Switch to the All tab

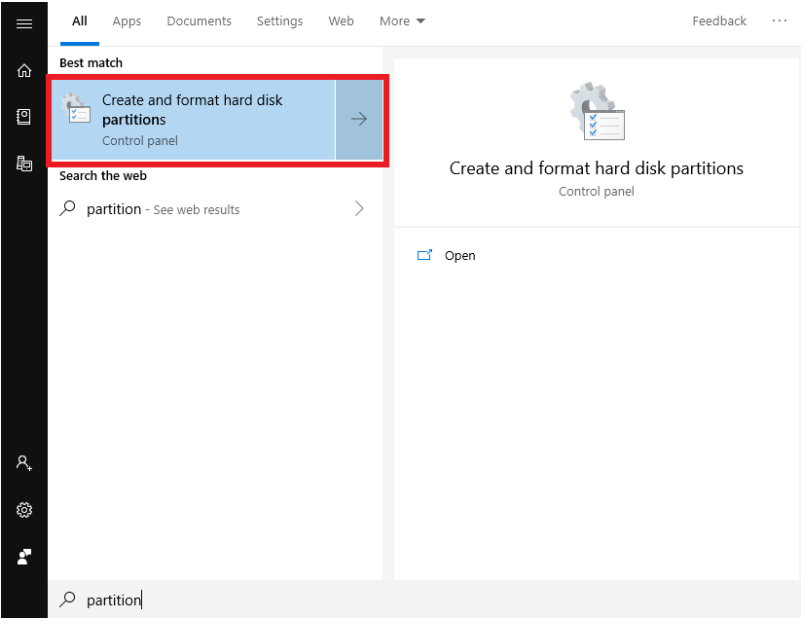click(80, 21)
